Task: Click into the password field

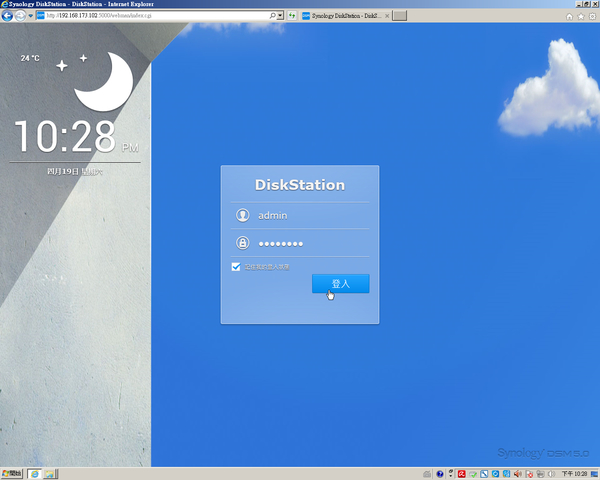Action: (x=310, y=243)
